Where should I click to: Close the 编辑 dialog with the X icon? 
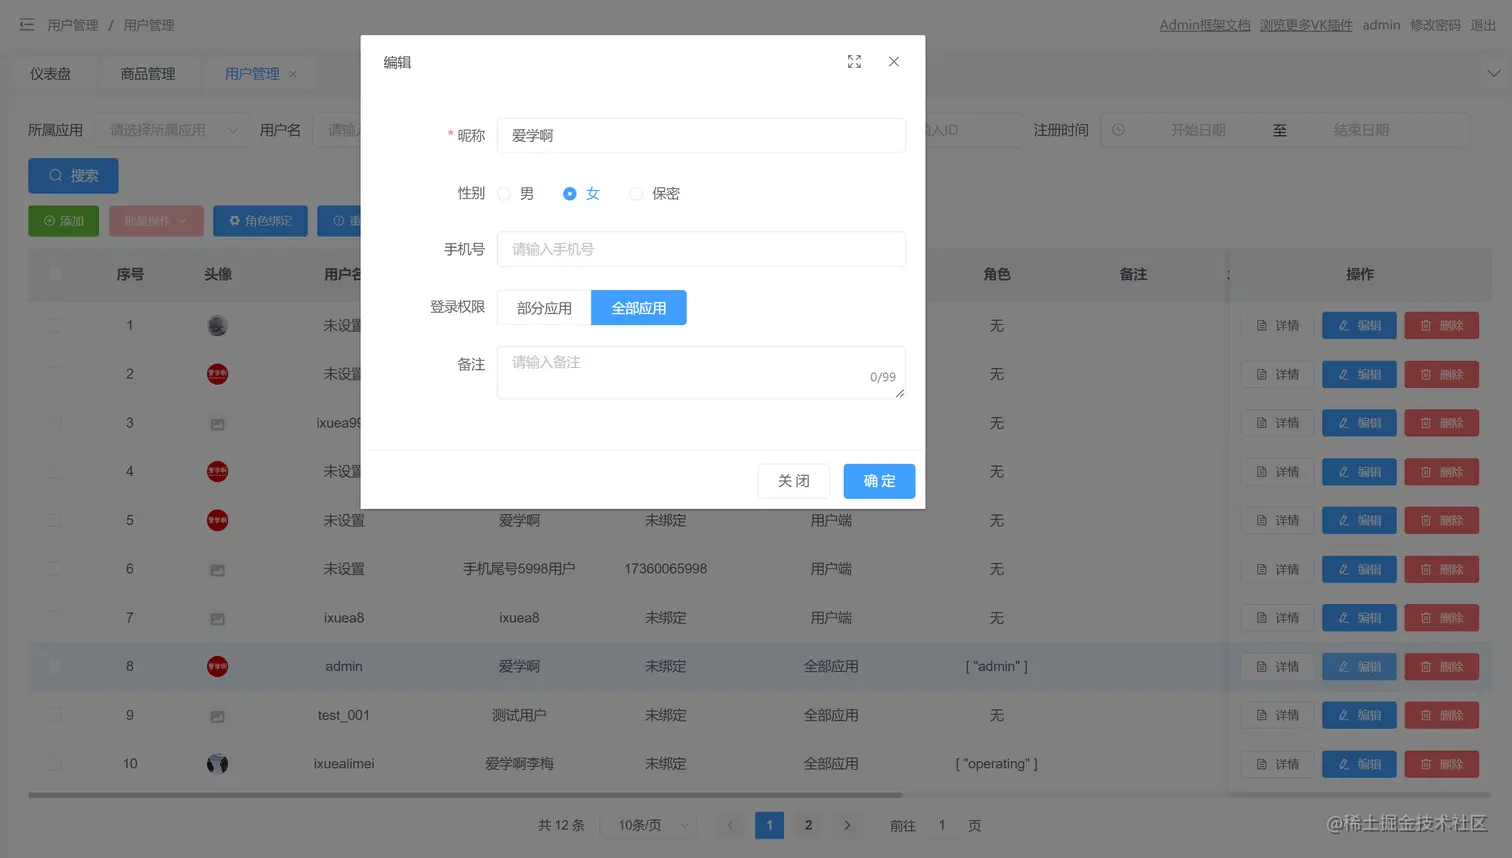coord(894,62)
